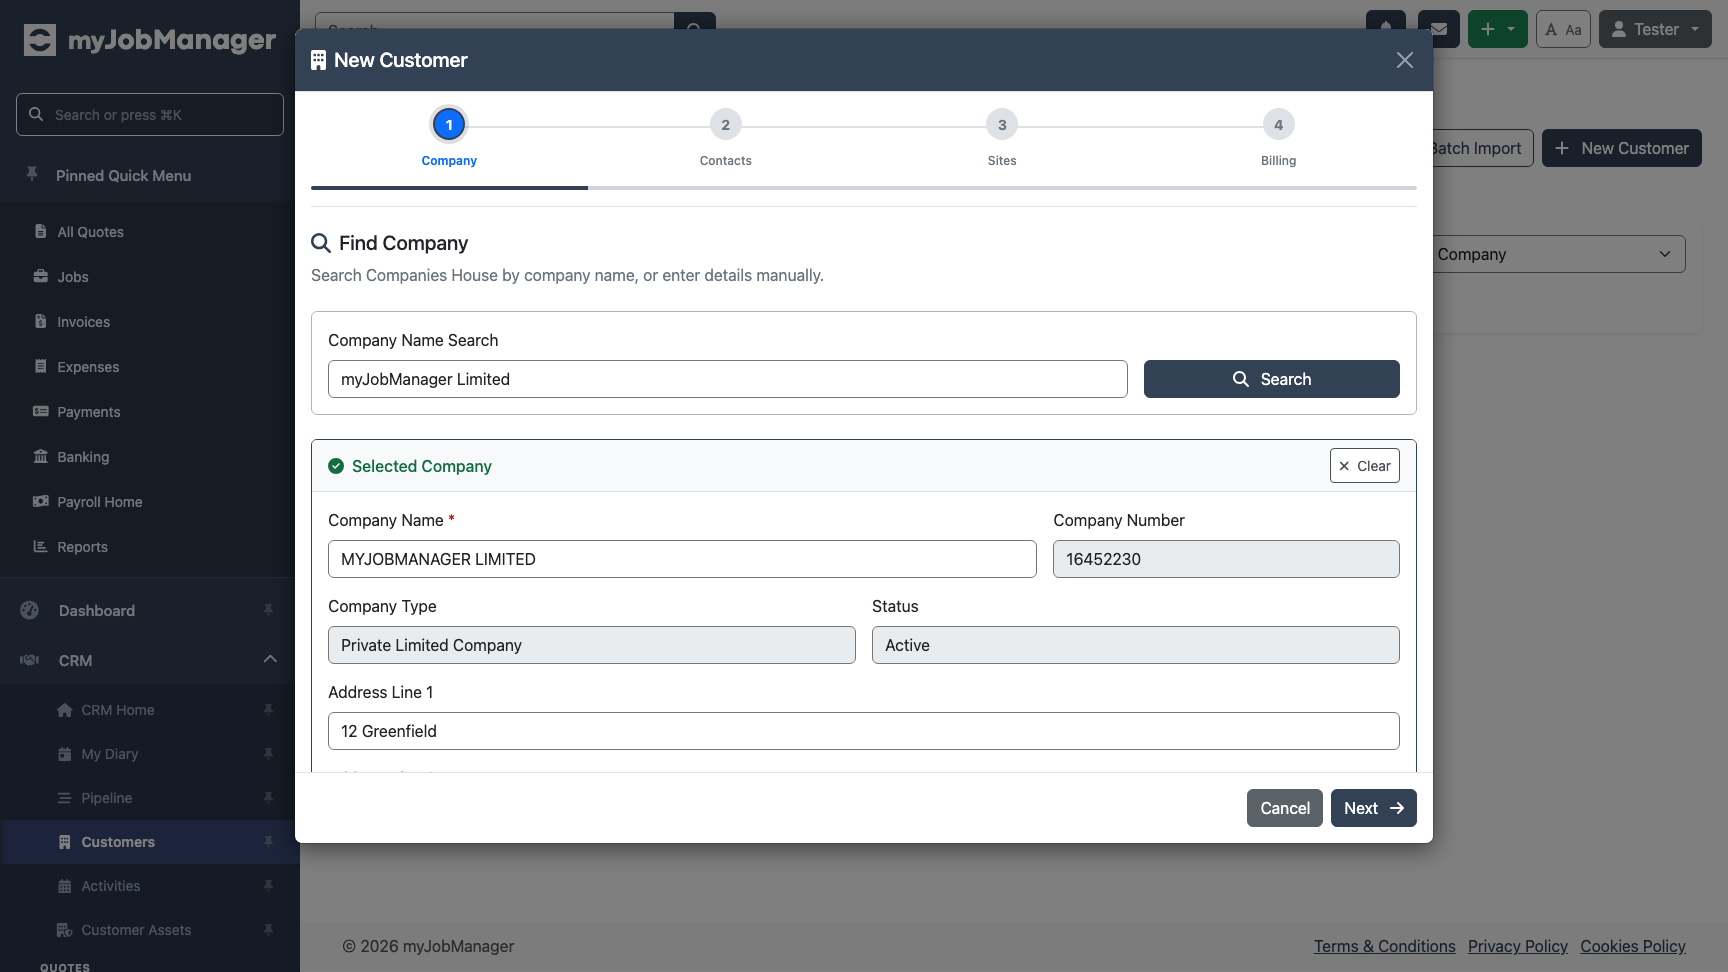Click the Company Name Search field
Screen dimensions: 1728x972
click(728, 379)
